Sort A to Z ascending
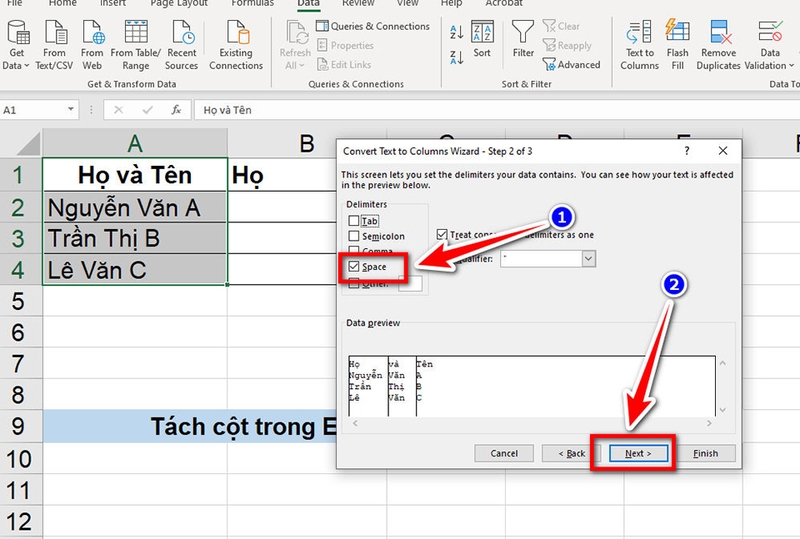 tap(457, 32)
